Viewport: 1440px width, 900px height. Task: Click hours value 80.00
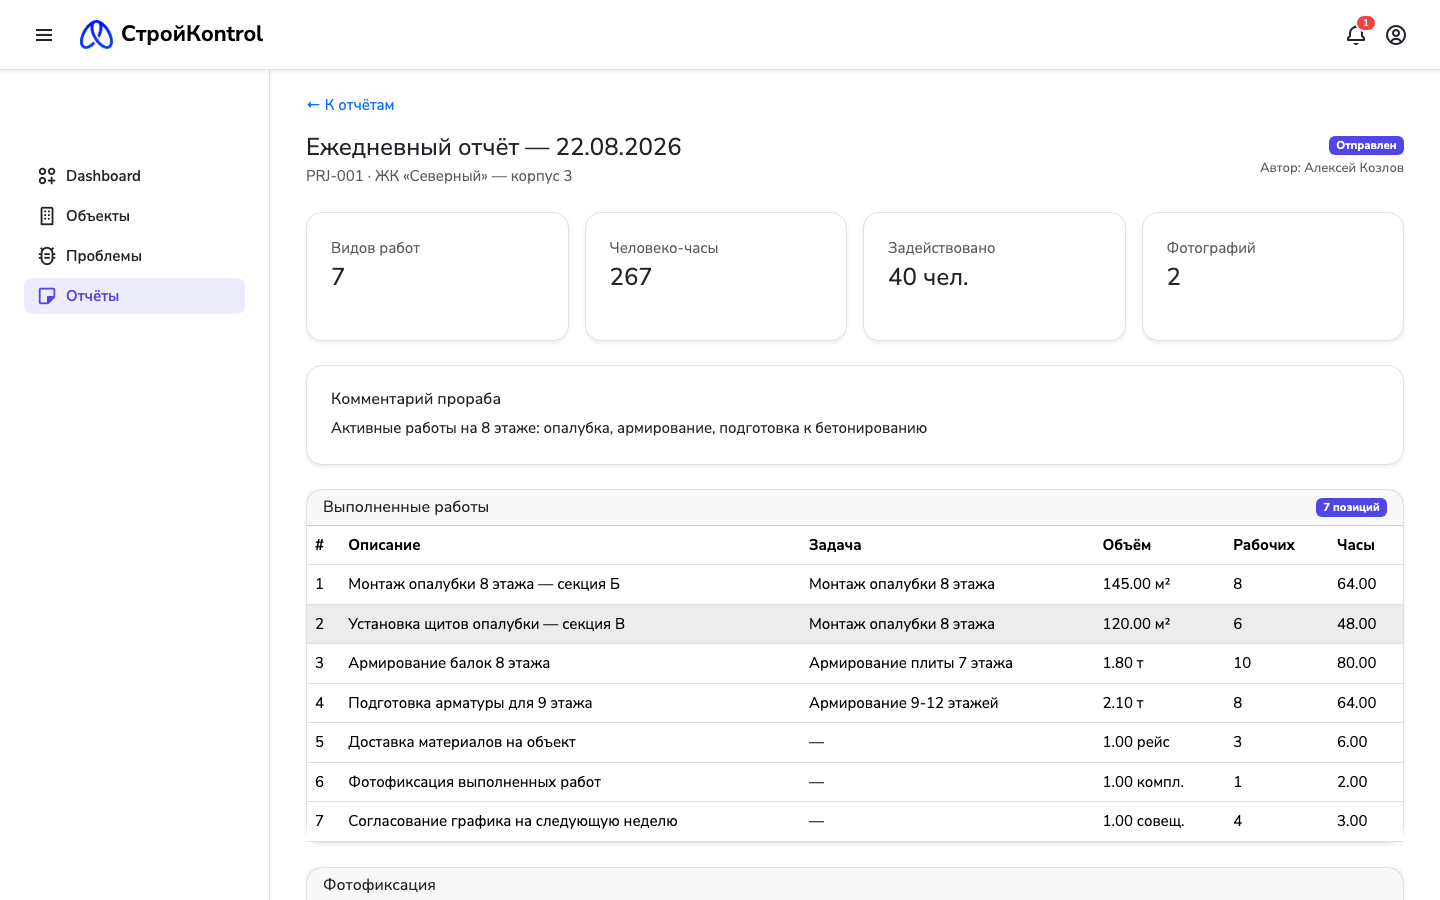1357,663
